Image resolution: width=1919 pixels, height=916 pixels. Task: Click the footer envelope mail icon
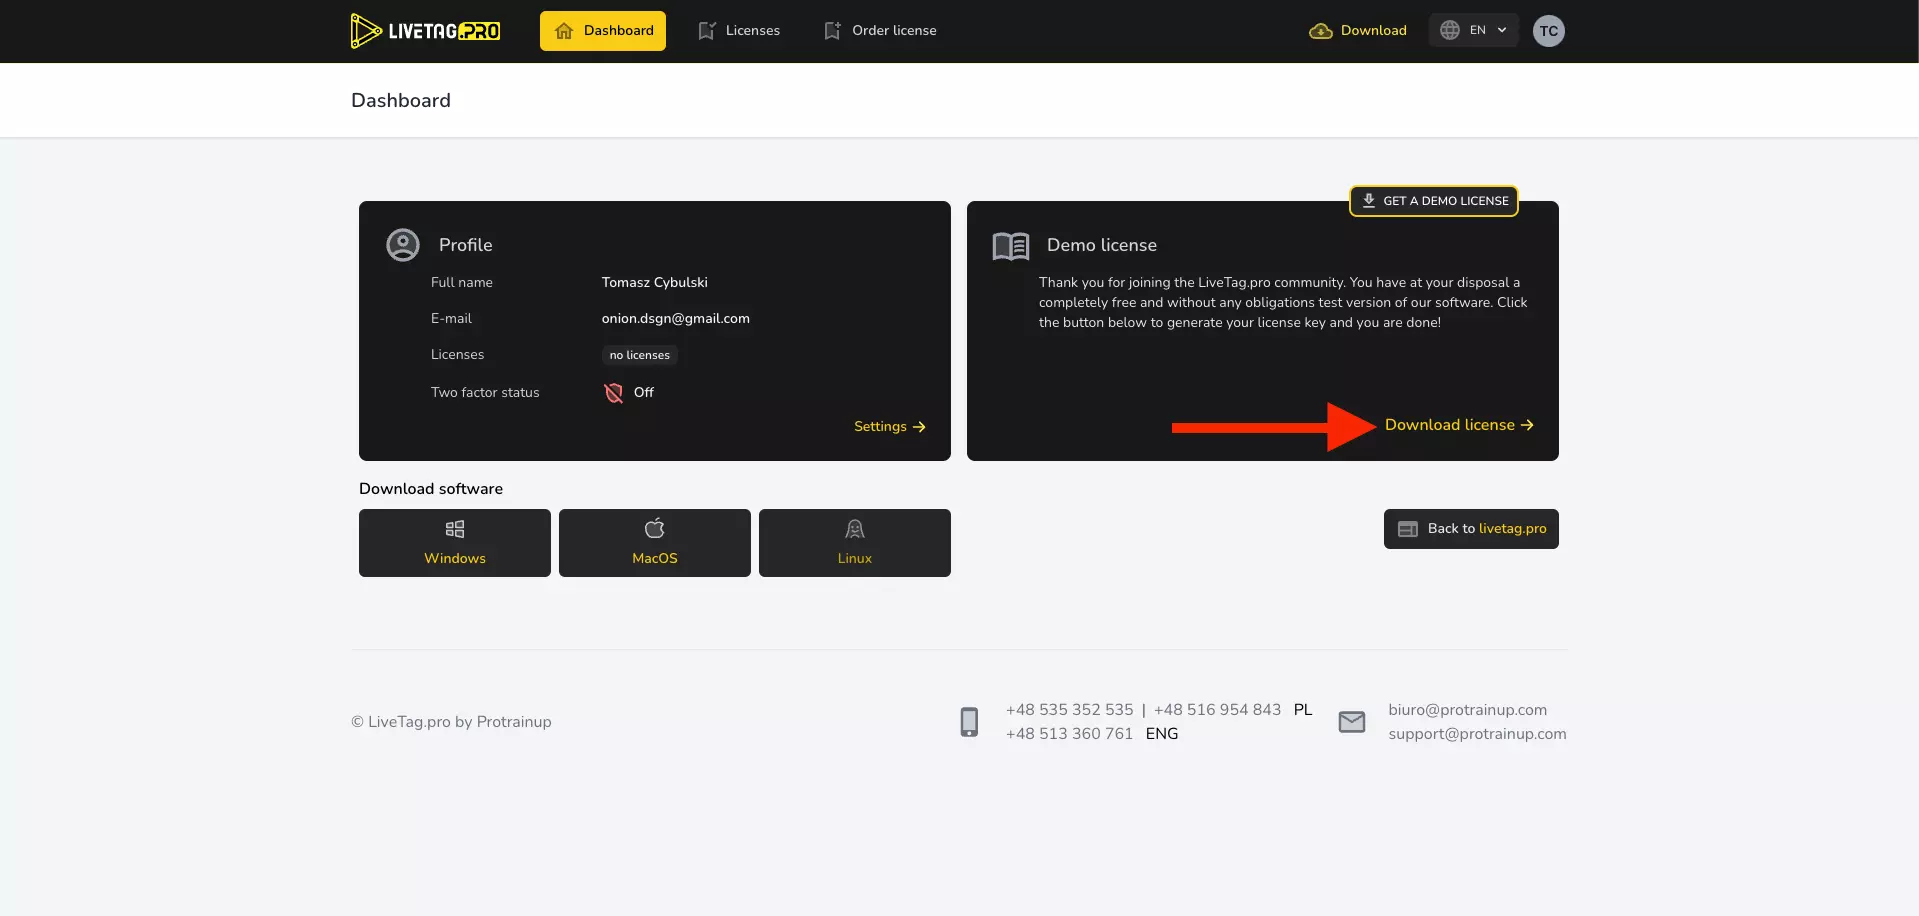[1351, 722]
